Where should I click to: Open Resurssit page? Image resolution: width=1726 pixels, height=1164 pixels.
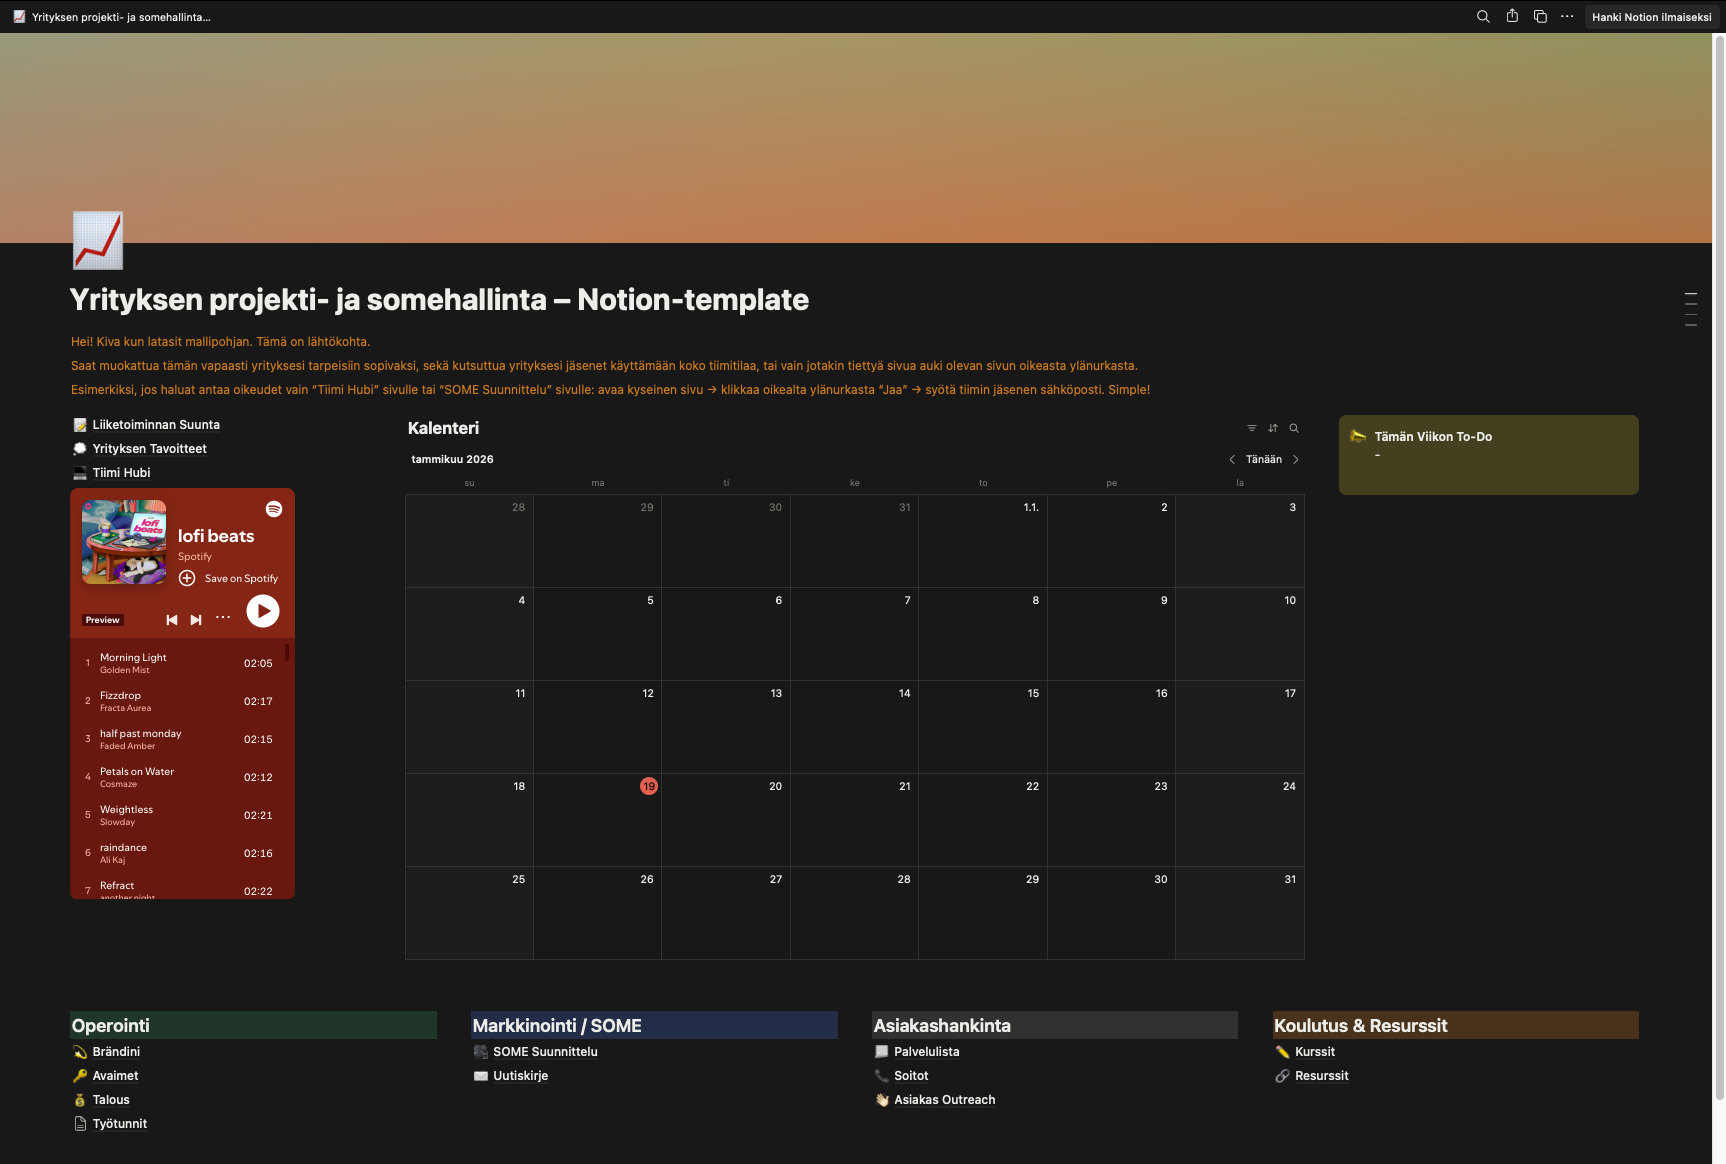[1312, 1076]
